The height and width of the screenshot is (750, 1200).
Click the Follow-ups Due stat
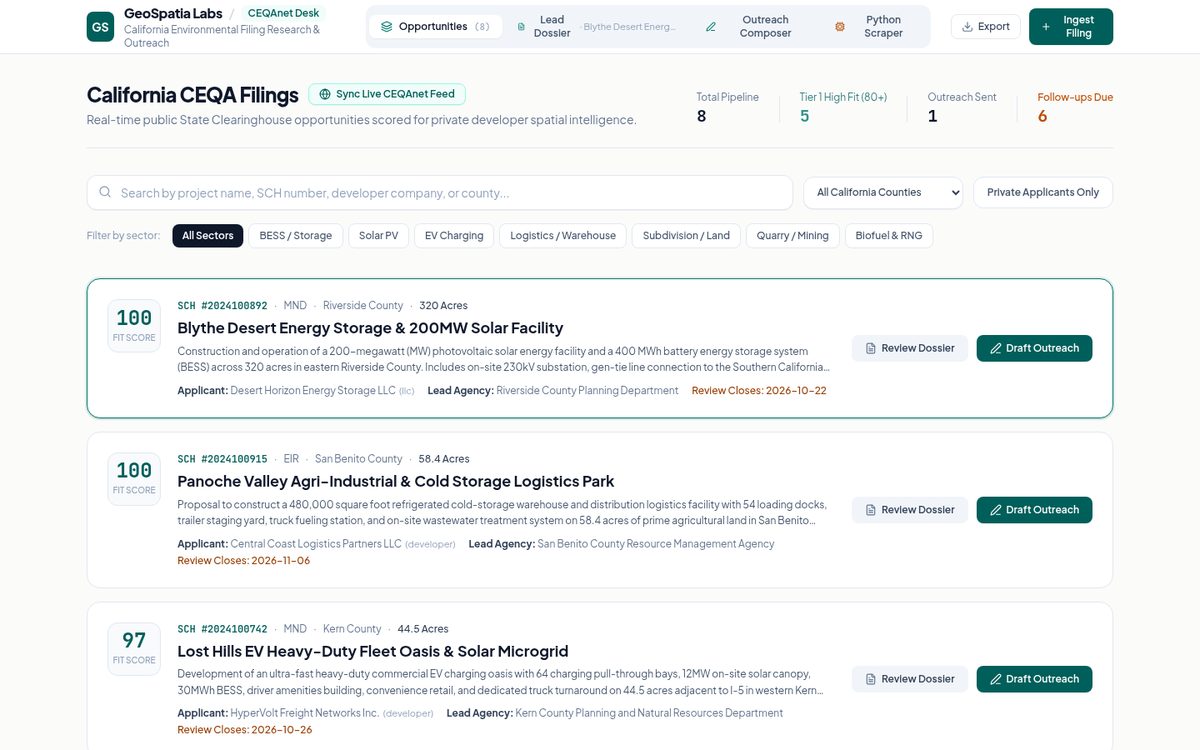click(1075, 107)
